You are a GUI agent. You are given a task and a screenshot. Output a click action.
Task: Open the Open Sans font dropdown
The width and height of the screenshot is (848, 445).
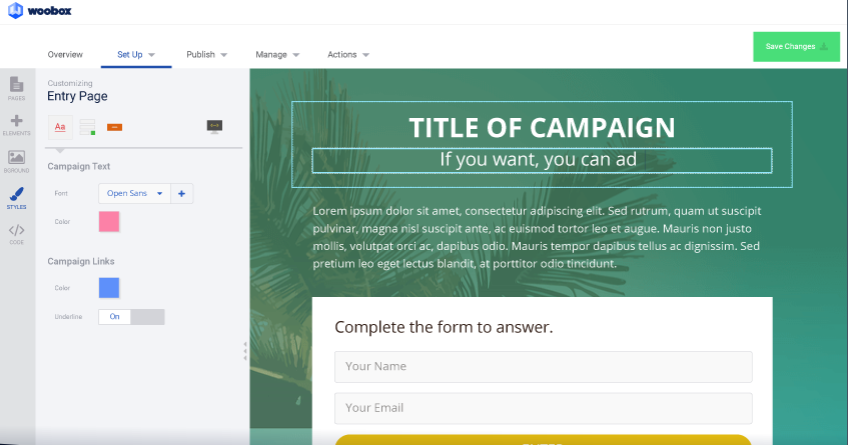click(x=134, y=193)
